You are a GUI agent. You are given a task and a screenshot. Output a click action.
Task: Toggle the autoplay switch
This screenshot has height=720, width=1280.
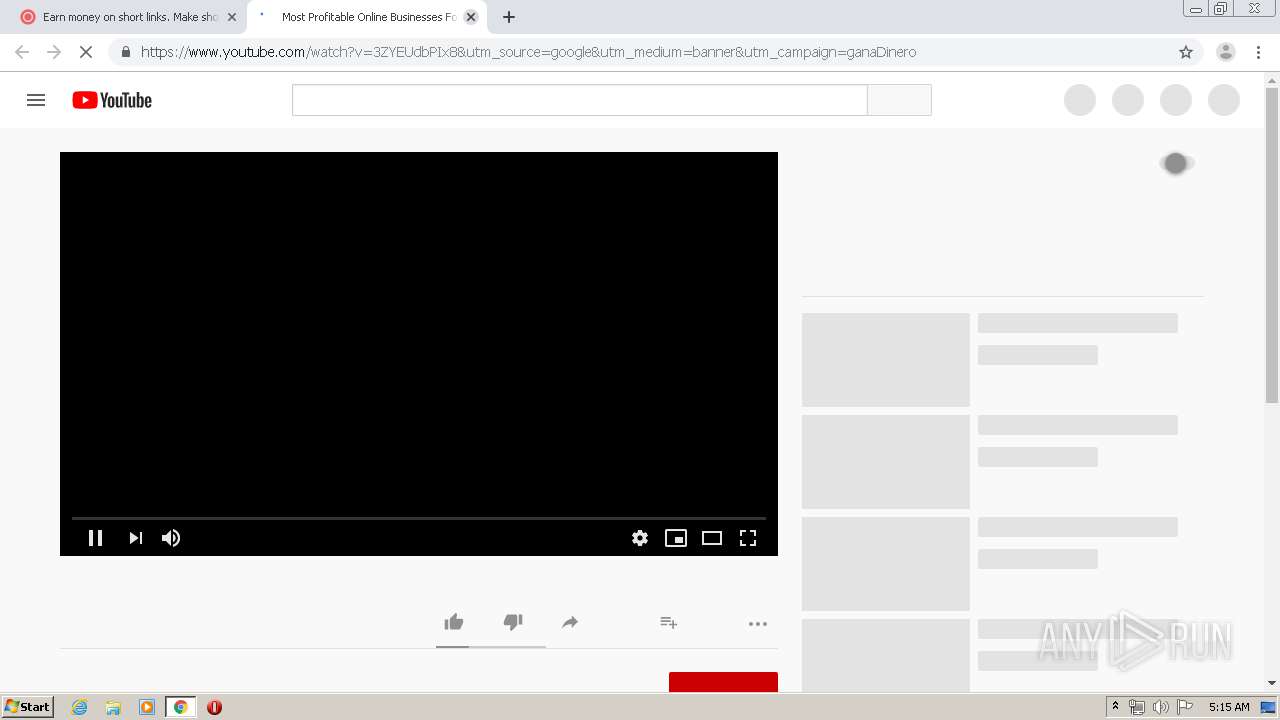pyautogui.click(x=1176, y=163)
